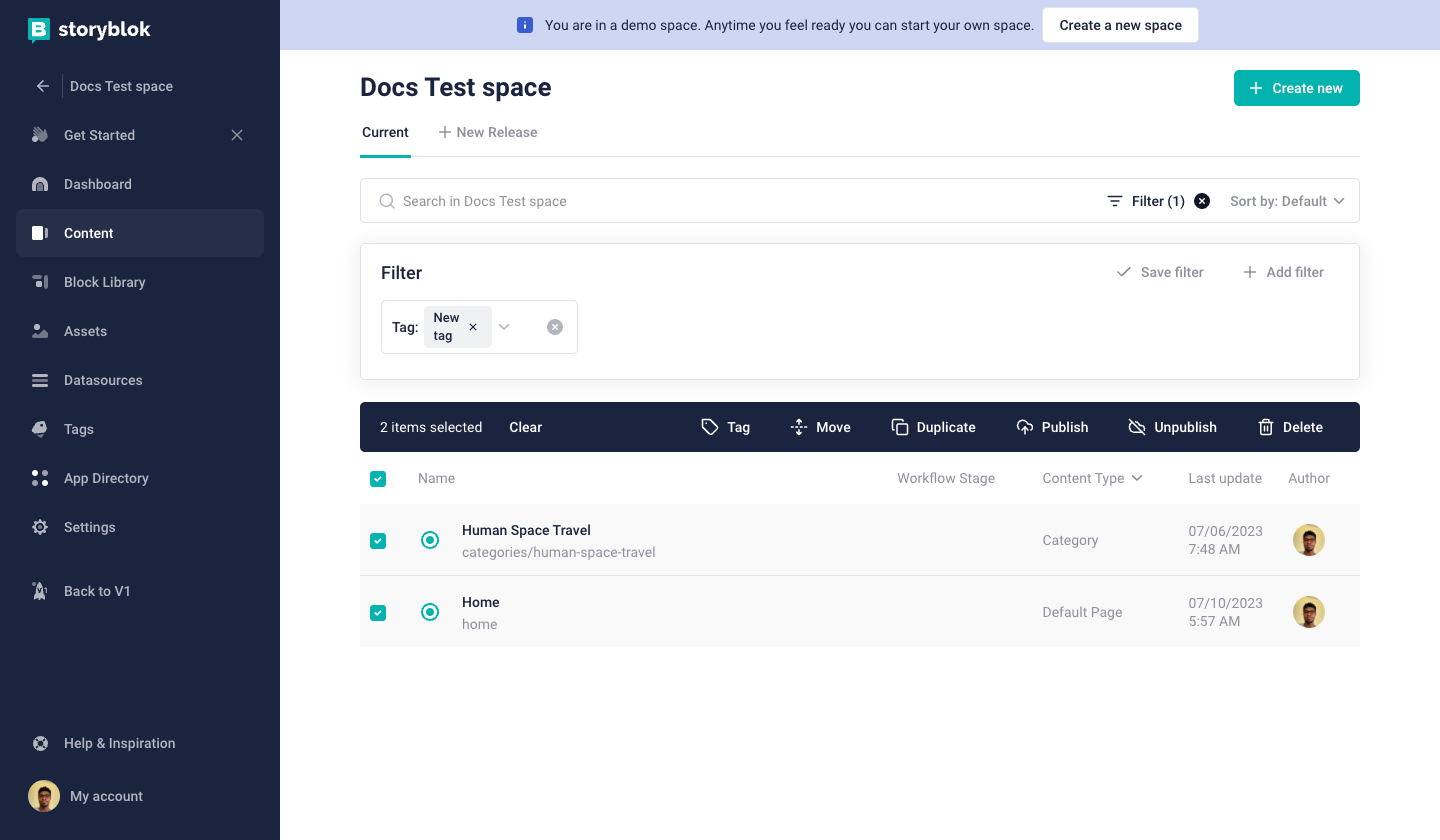Open Datasources from the sidebar
Screen dimensions: 1440x840
click(x=102, y=380)
